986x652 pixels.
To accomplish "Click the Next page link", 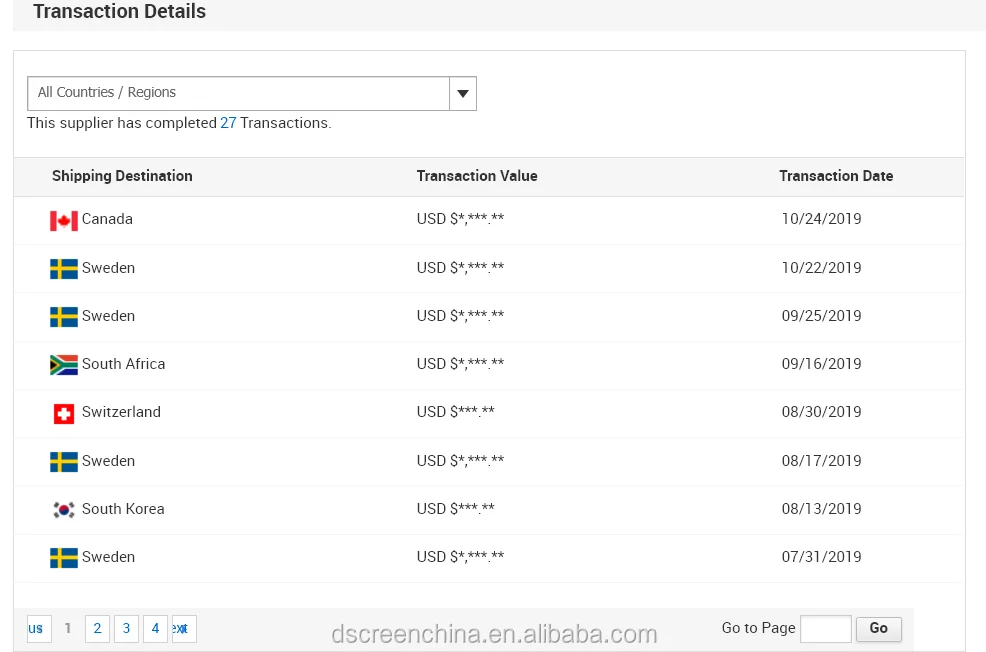I will pyautogui.click(x=183, y=628).
